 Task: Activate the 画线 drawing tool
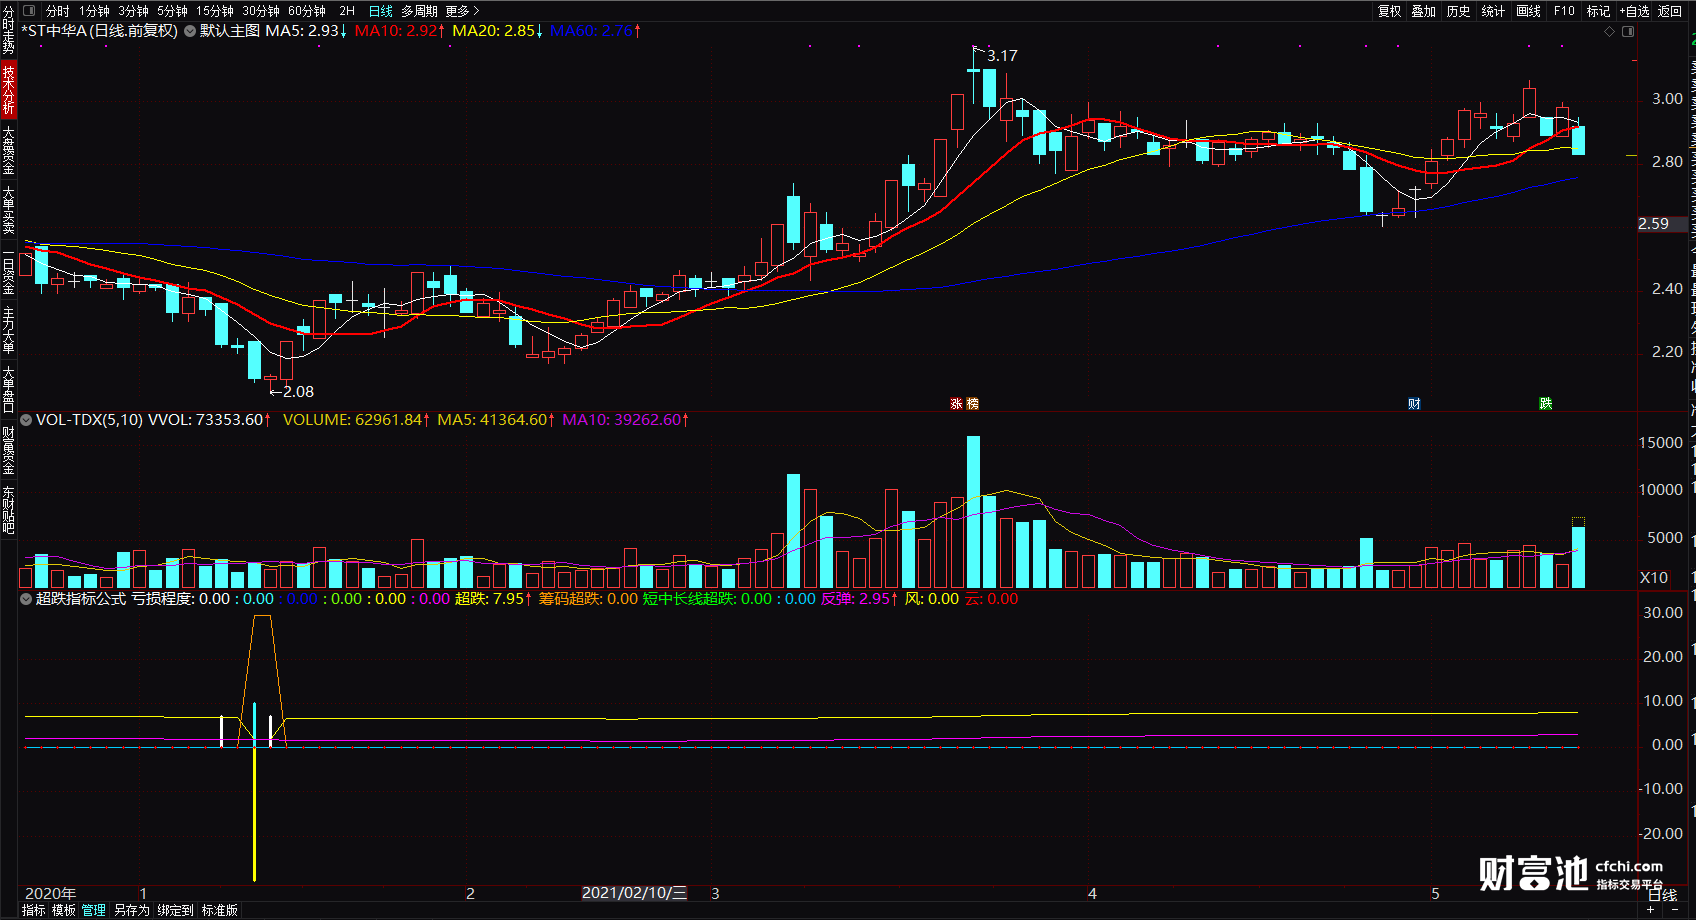pos(1529,11)
